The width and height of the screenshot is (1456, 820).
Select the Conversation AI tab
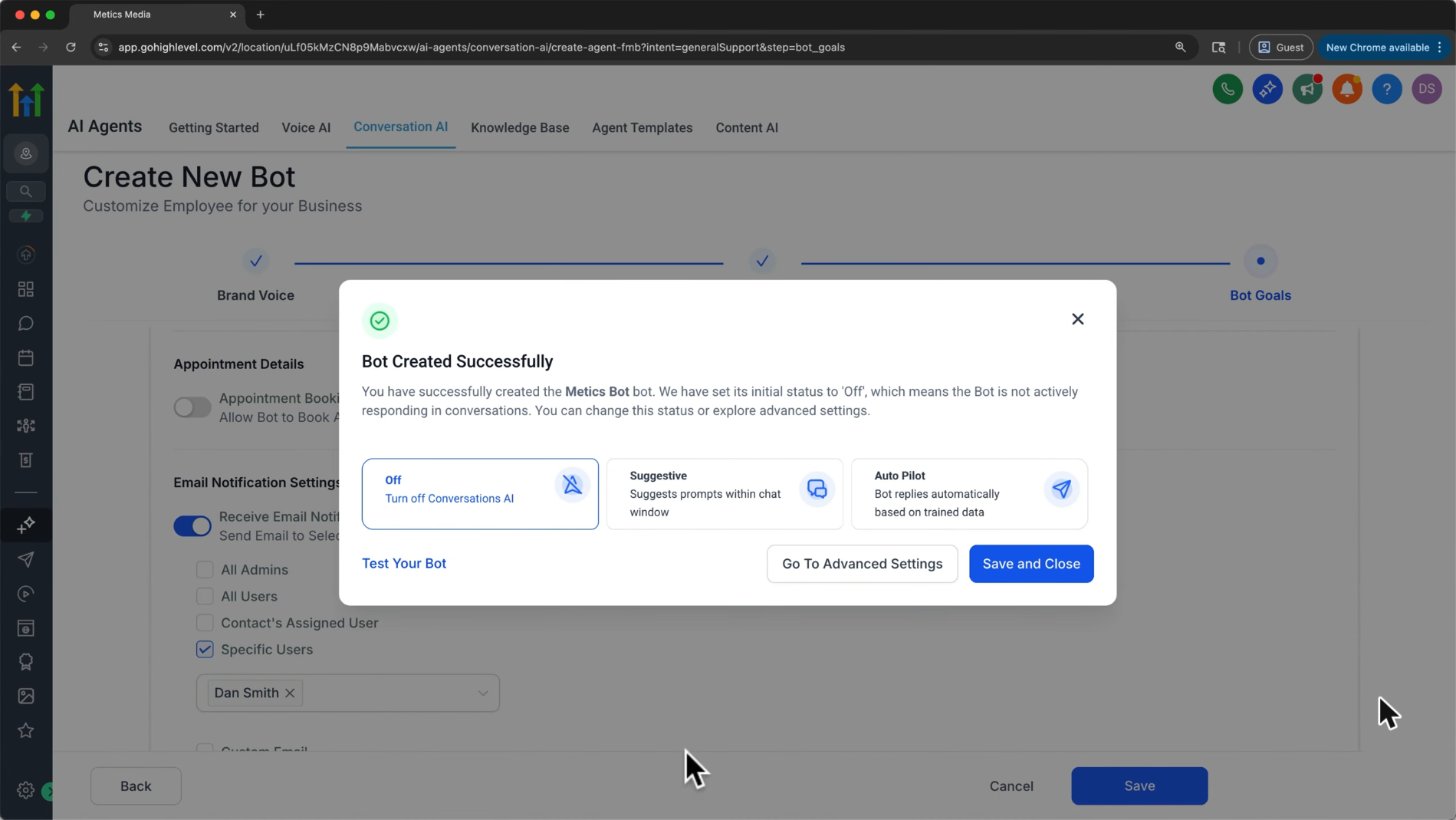pyautogui.click(x=401, y=127)
